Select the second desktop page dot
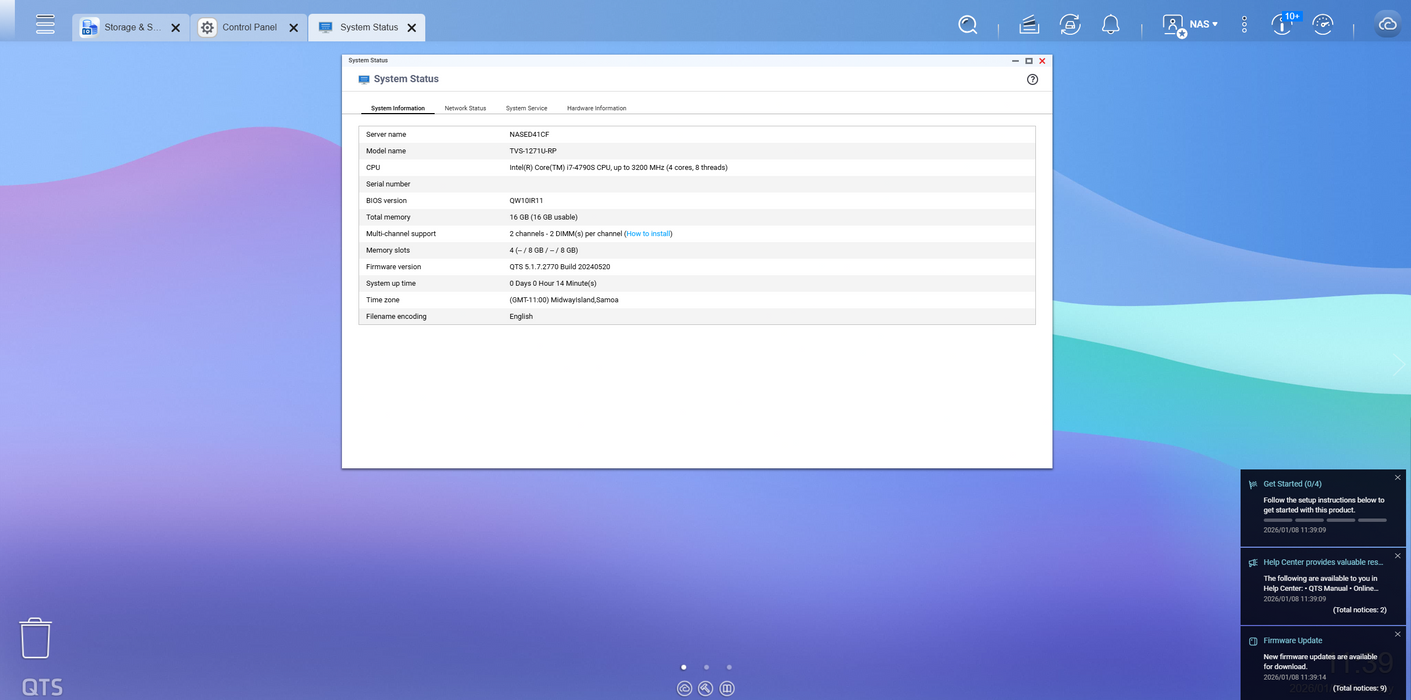The width and height of the screenshot is (1411, 700). 706,667
